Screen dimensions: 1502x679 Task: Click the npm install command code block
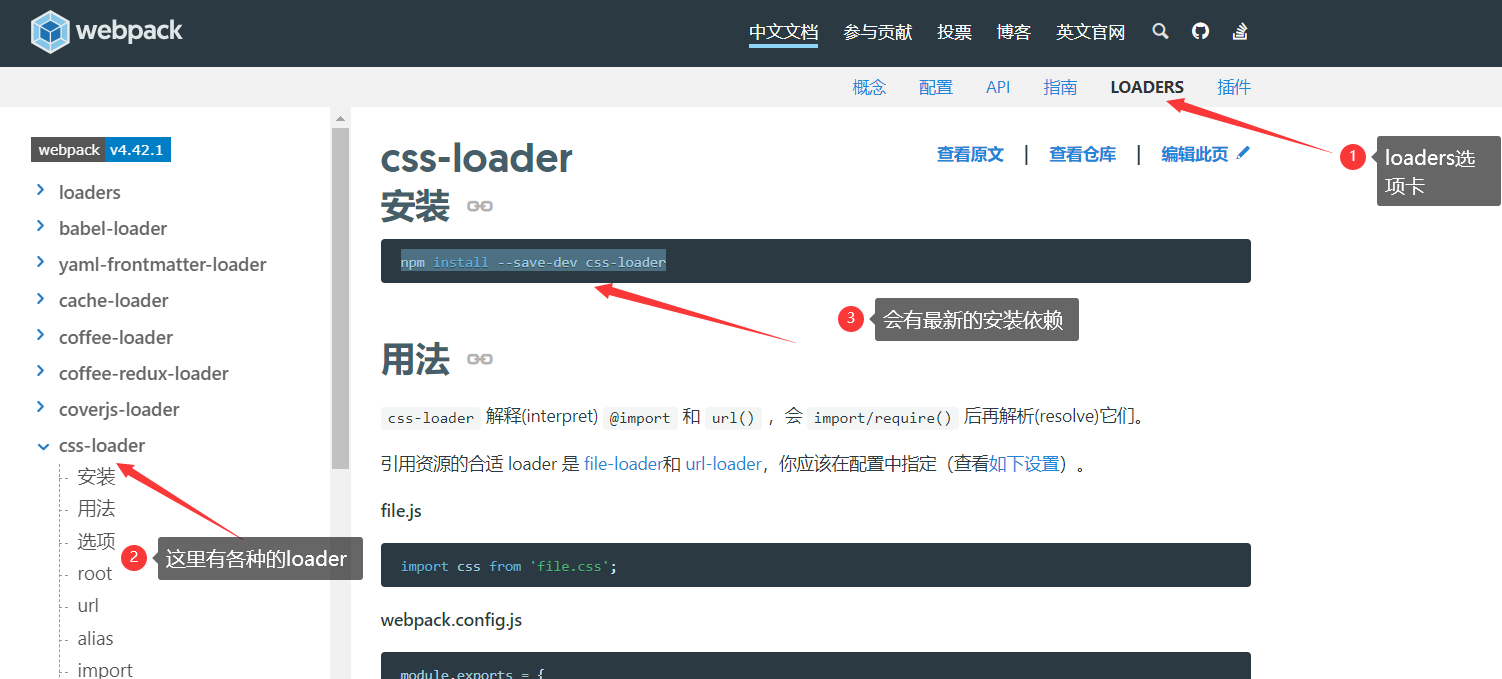point(816,261)
